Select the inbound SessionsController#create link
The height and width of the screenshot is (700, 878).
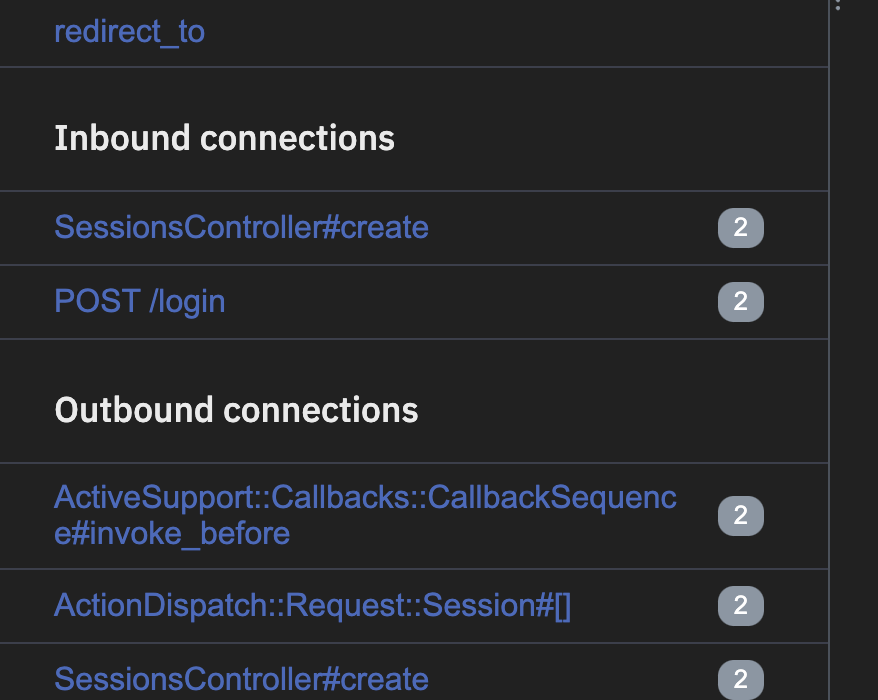tap(241, 228)
